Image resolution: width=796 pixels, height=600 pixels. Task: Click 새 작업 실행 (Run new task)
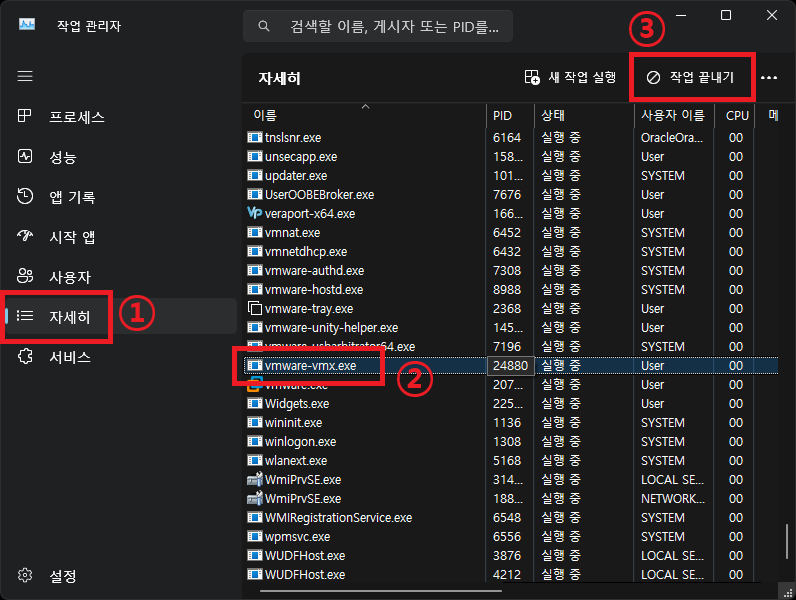[x=571, y=77]
